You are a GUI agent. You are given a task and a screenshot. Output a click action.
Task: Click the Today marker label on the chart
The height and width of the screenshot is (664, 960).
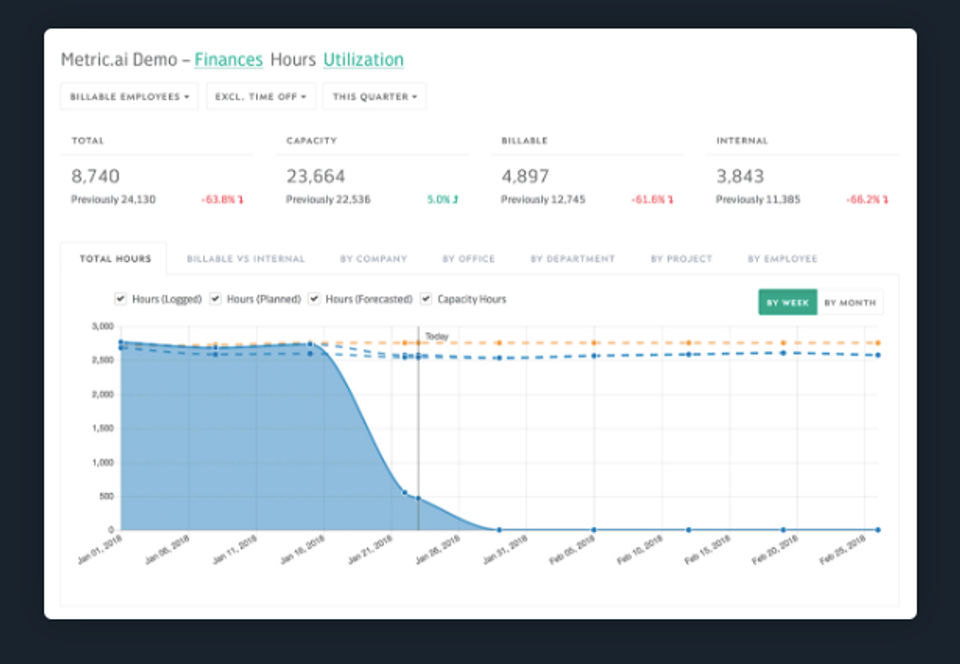[436, 337]
